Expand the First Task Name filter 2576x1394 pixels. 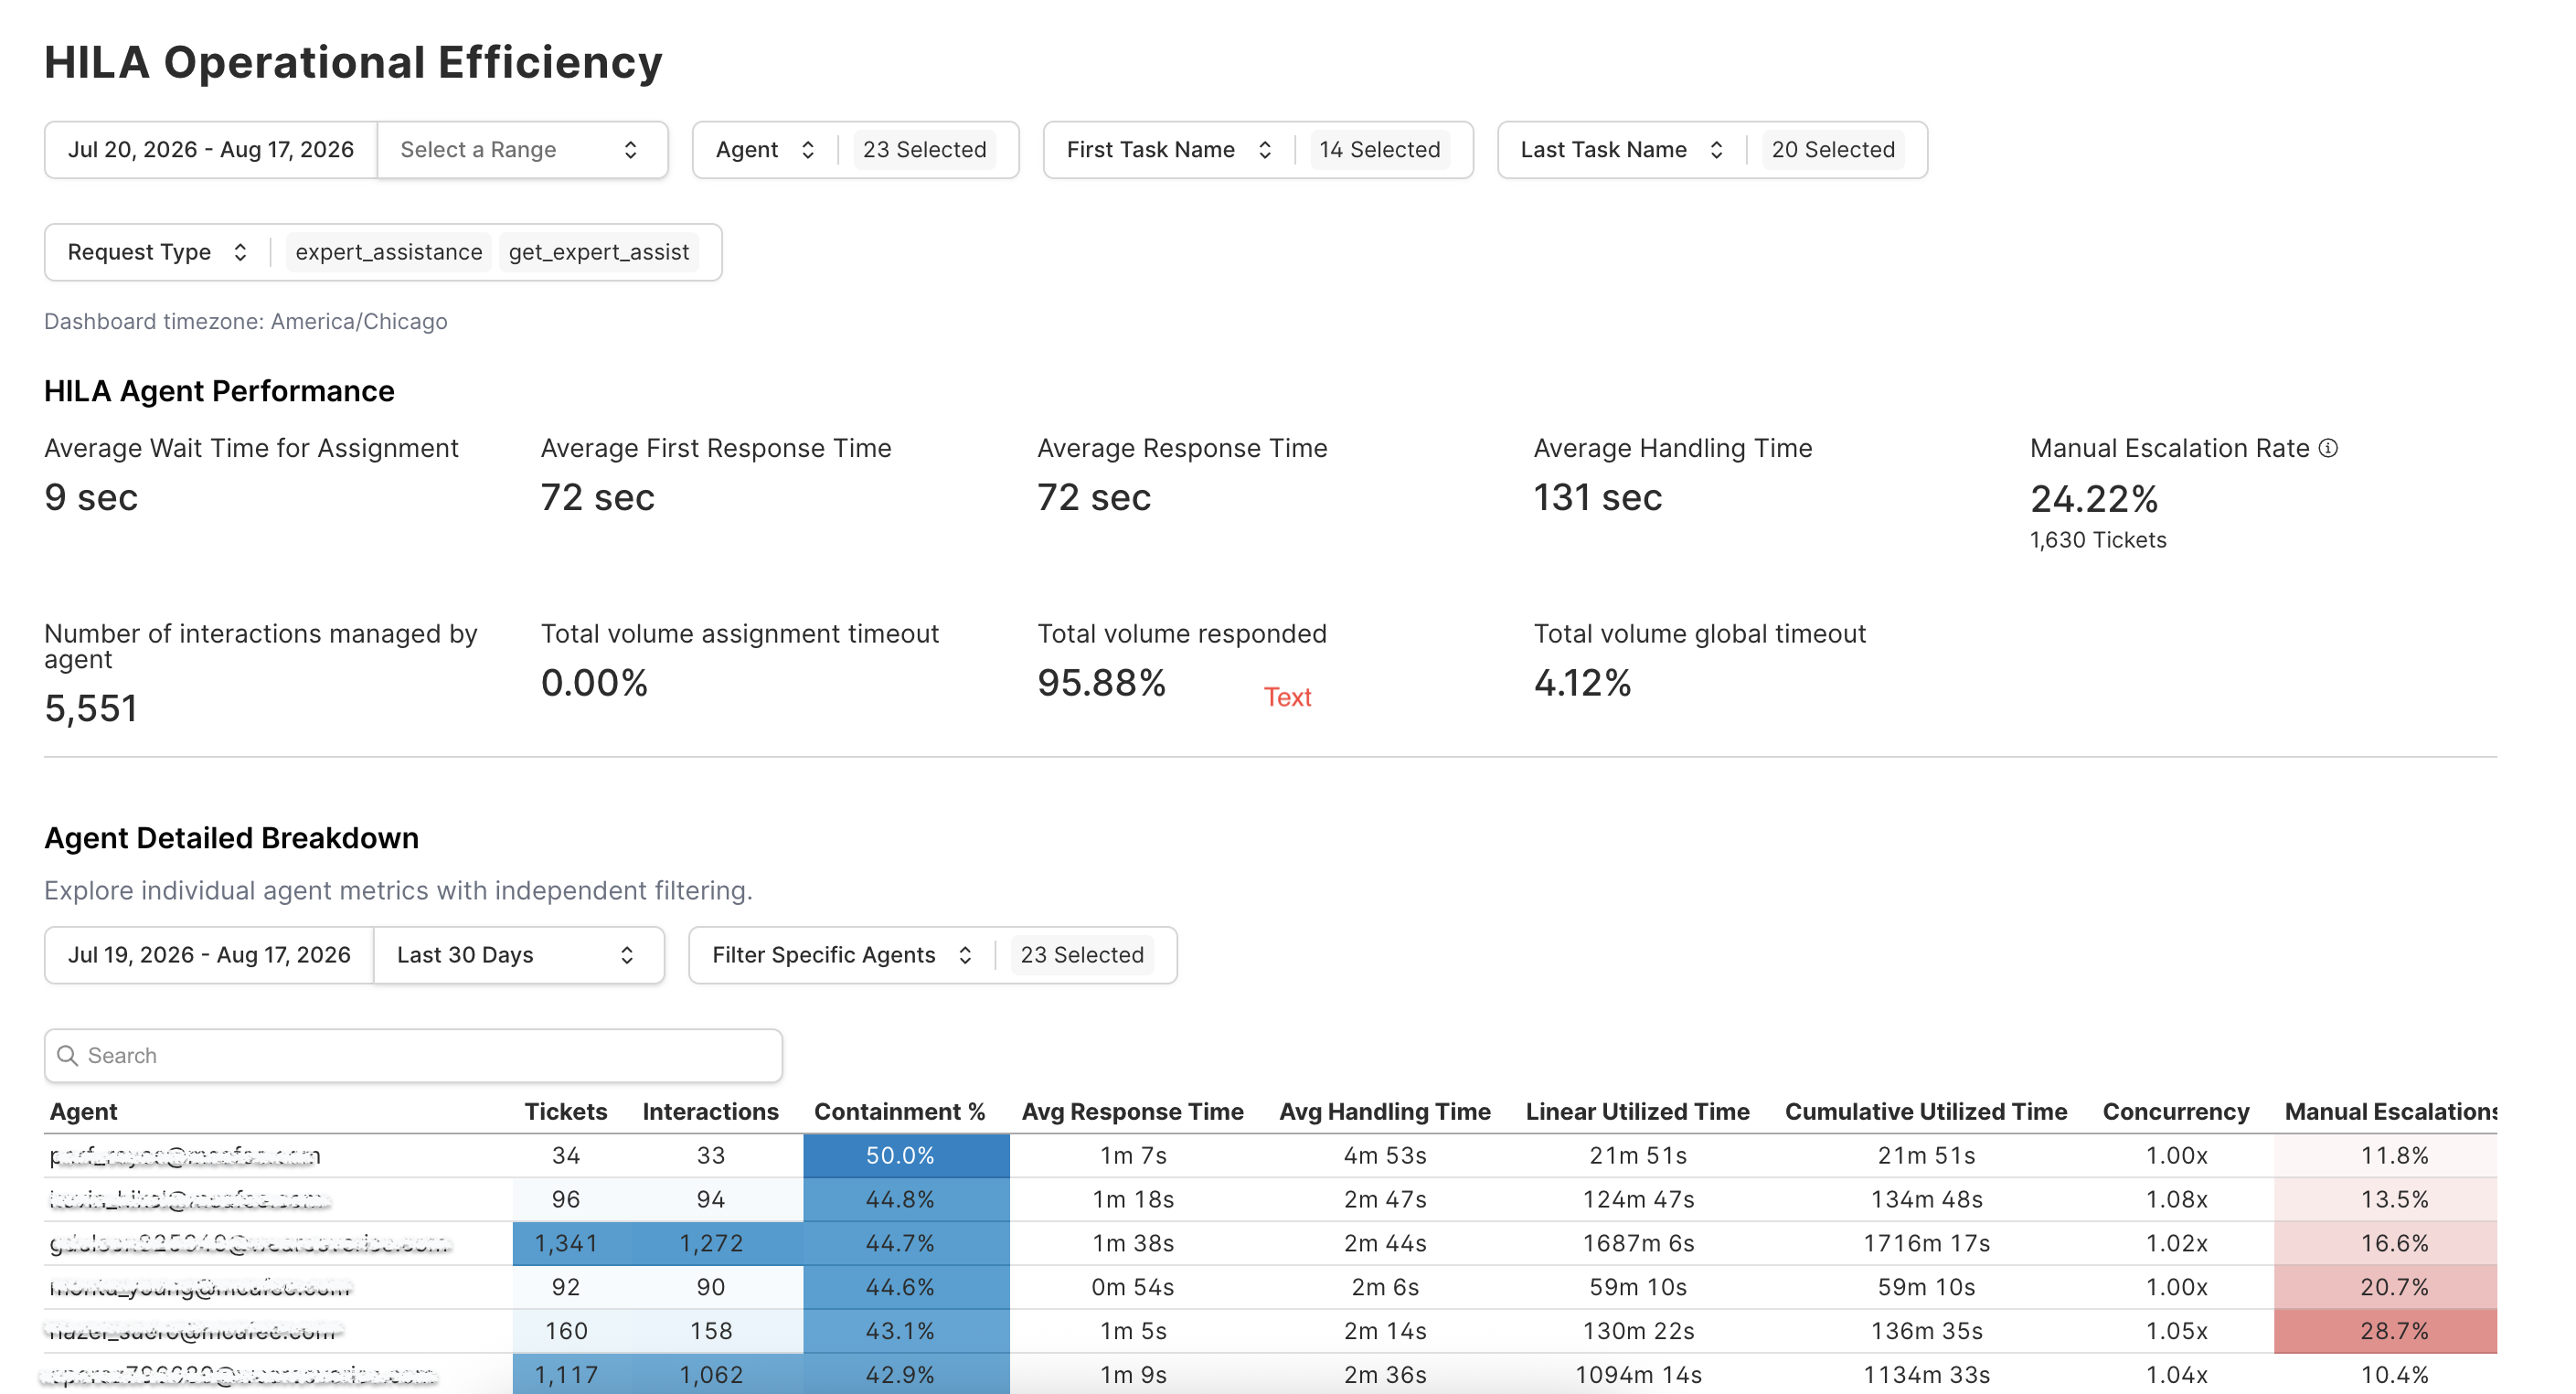coord(1168,150)
